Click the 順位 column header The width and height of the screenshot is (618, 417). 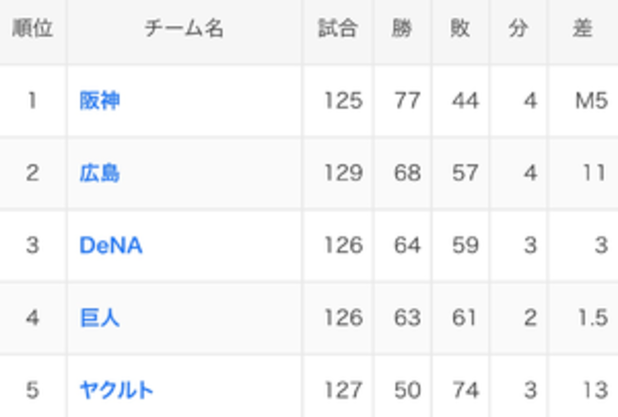click(33, 28)
